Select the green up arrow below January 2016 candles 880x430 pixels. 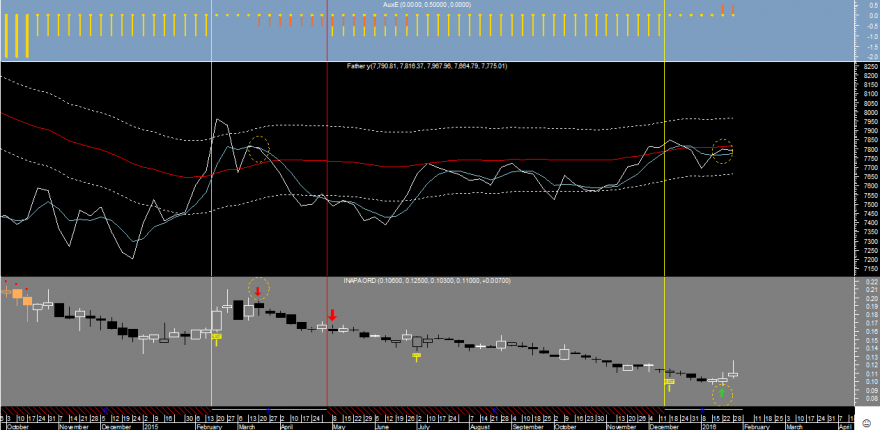coord(722,393)
